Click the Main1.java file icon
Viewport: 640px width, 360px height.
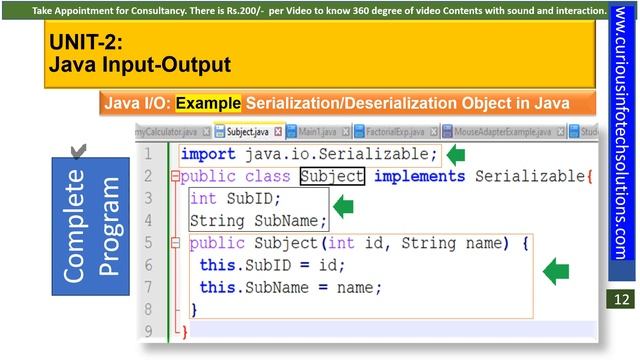291,131
